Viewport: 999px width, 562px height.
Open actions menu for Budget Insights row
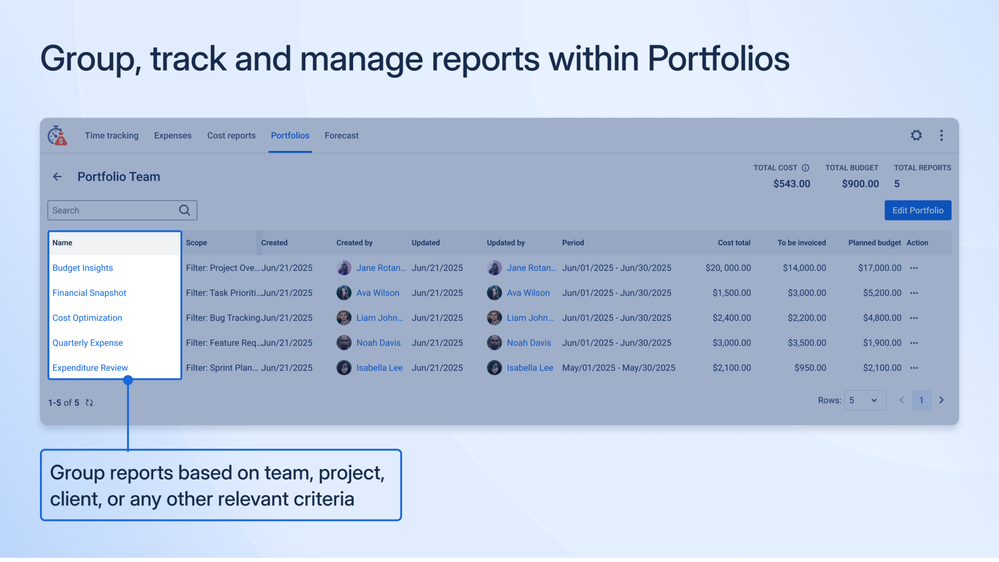click(x=914, y=268)
